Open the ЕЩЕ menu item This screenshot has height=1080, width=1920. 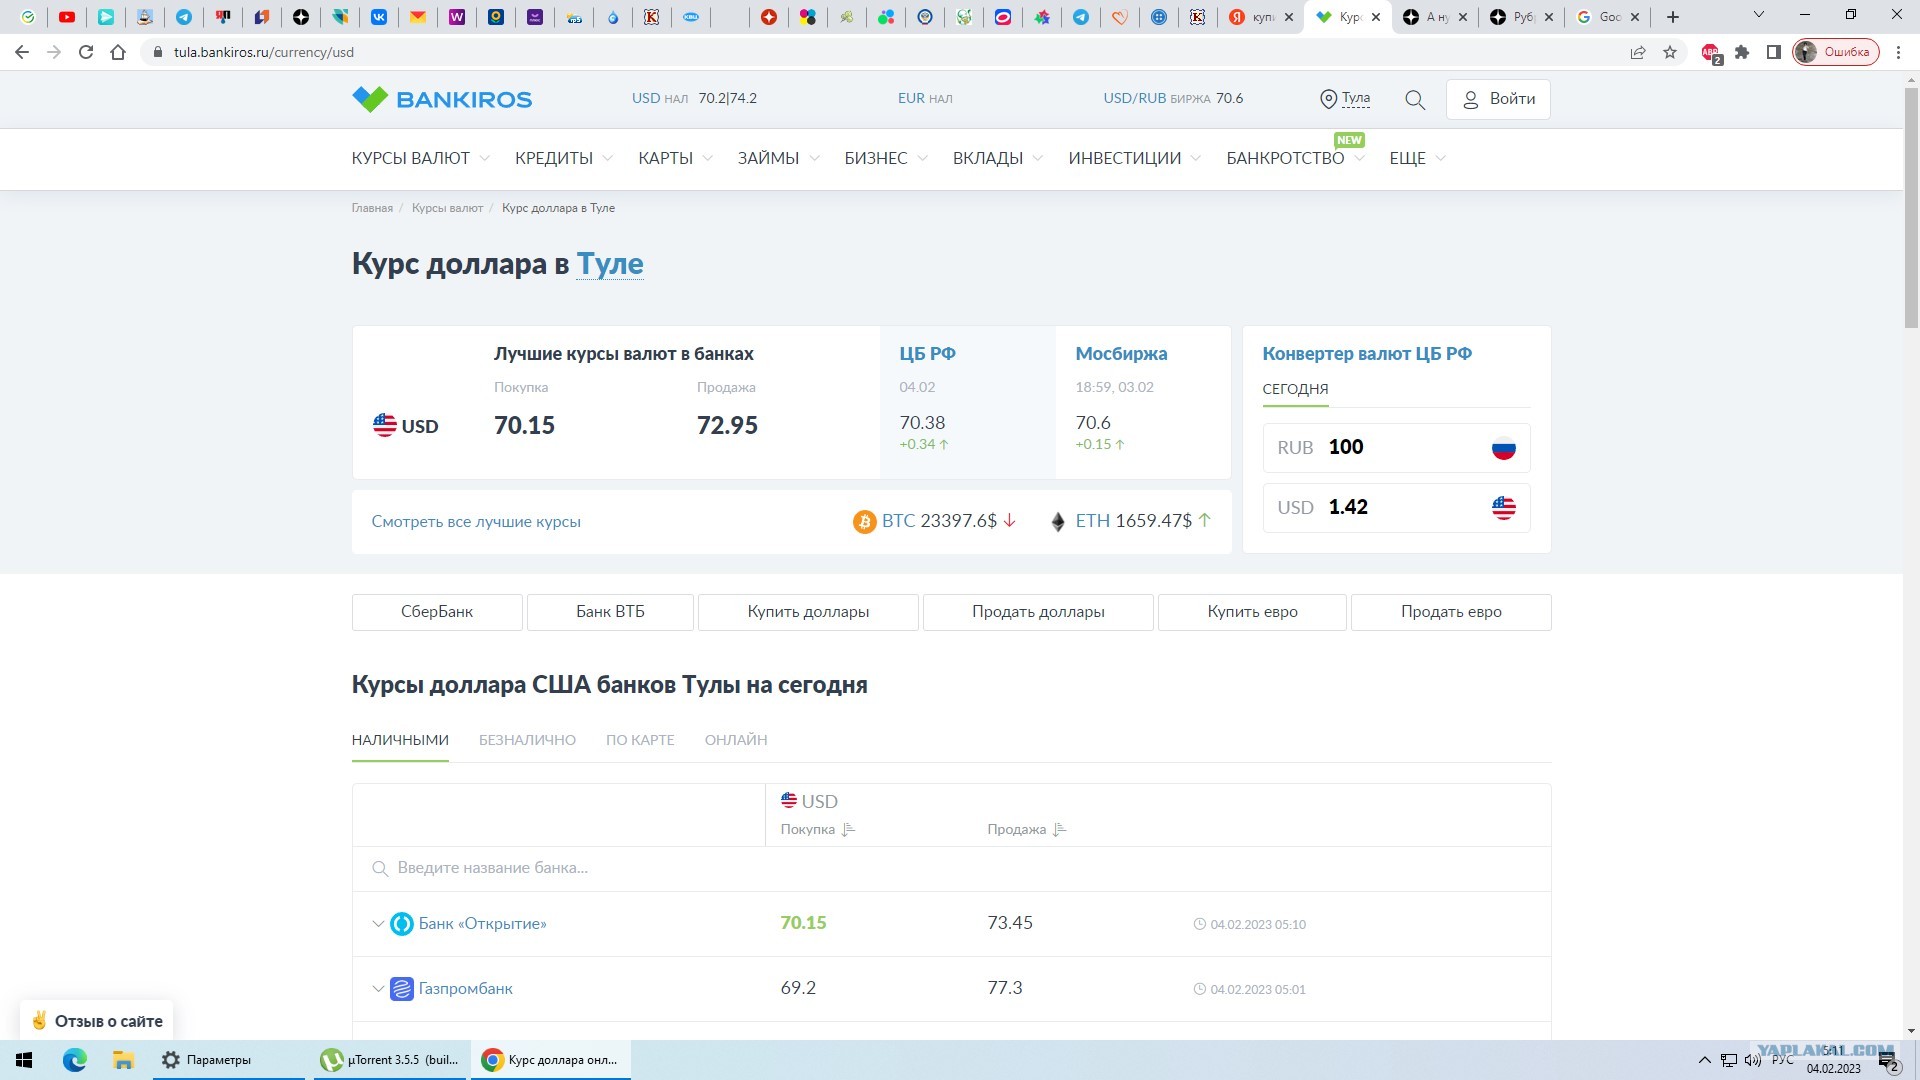click(1417, 159)
